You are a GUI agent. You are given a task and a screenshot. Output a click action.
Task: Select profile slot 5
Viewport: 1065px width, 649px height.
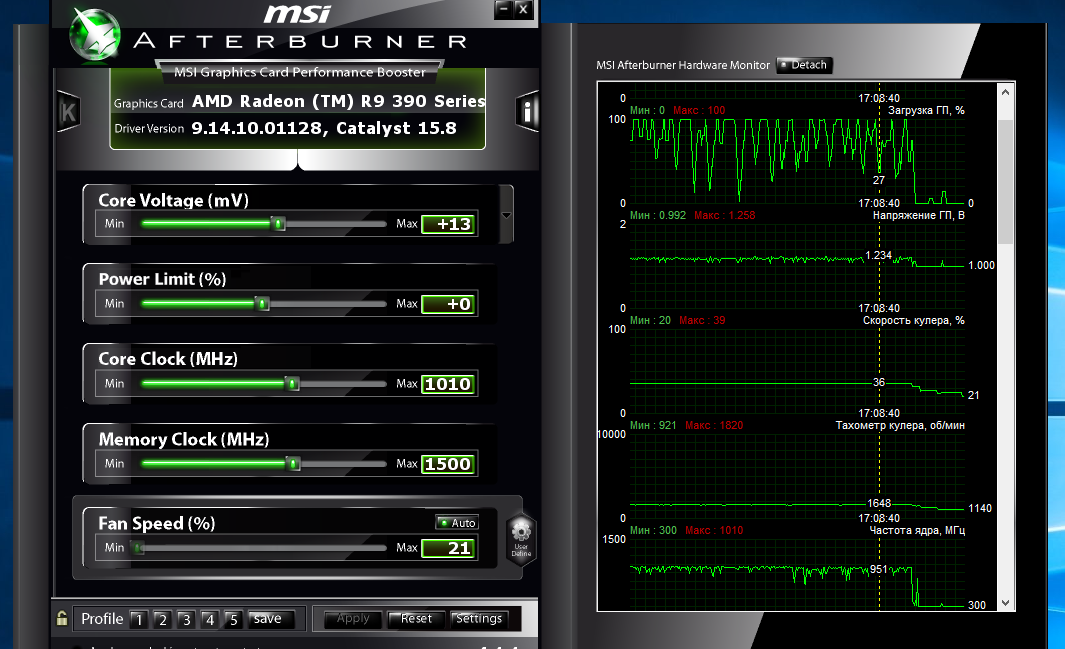click(x=234, y=619)
